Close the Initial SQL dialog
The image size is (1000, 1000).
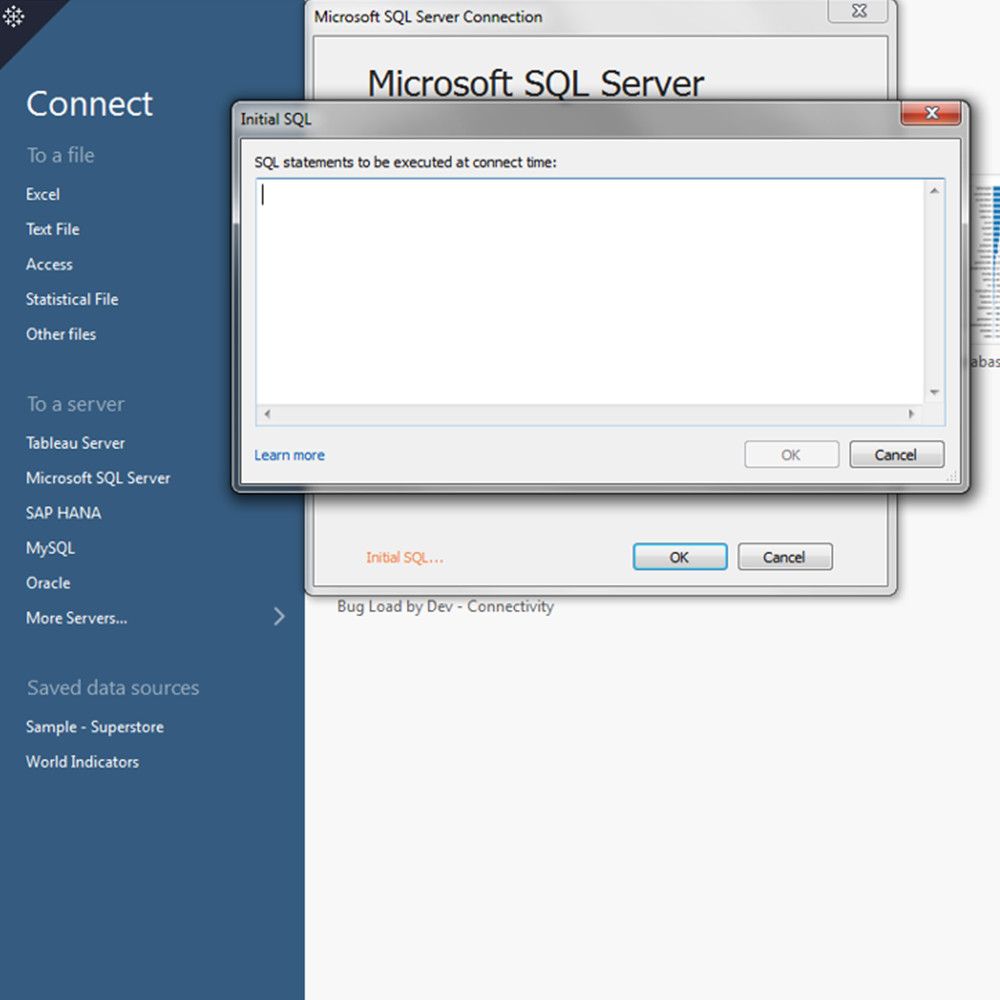click(x=930, y=114)
